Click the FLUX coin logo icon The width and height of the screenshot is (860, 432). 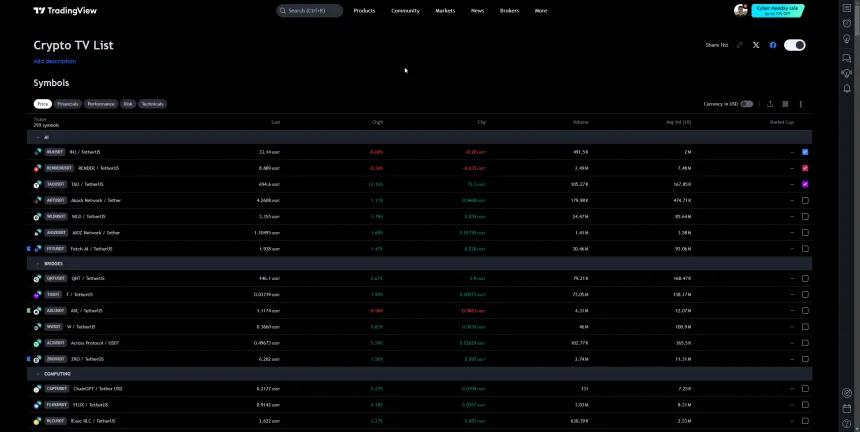point(37,405)
